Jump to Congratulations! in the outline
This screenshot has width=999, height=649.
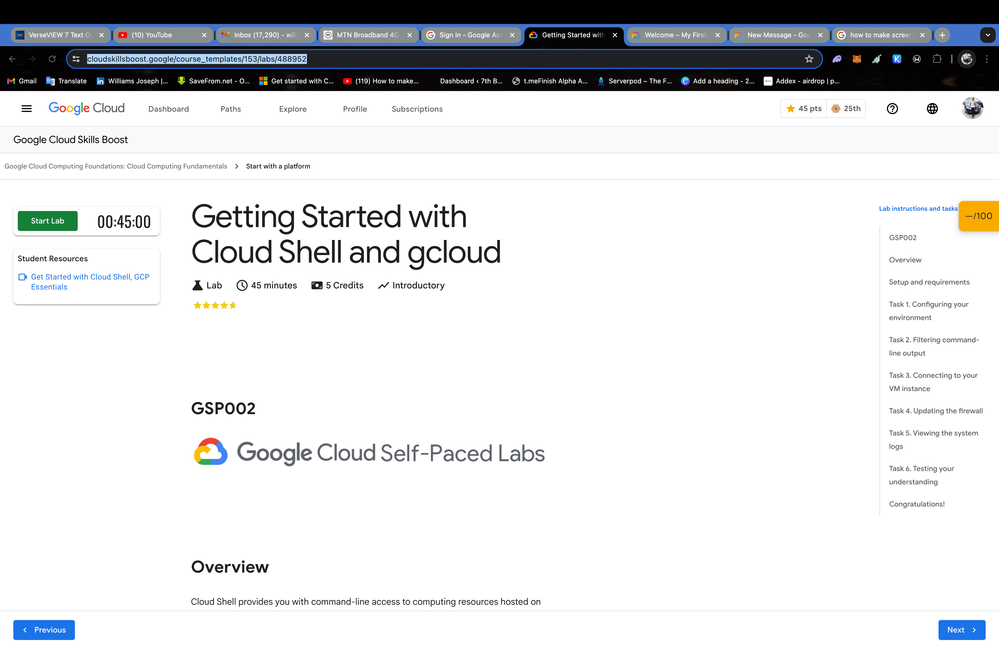917,504
